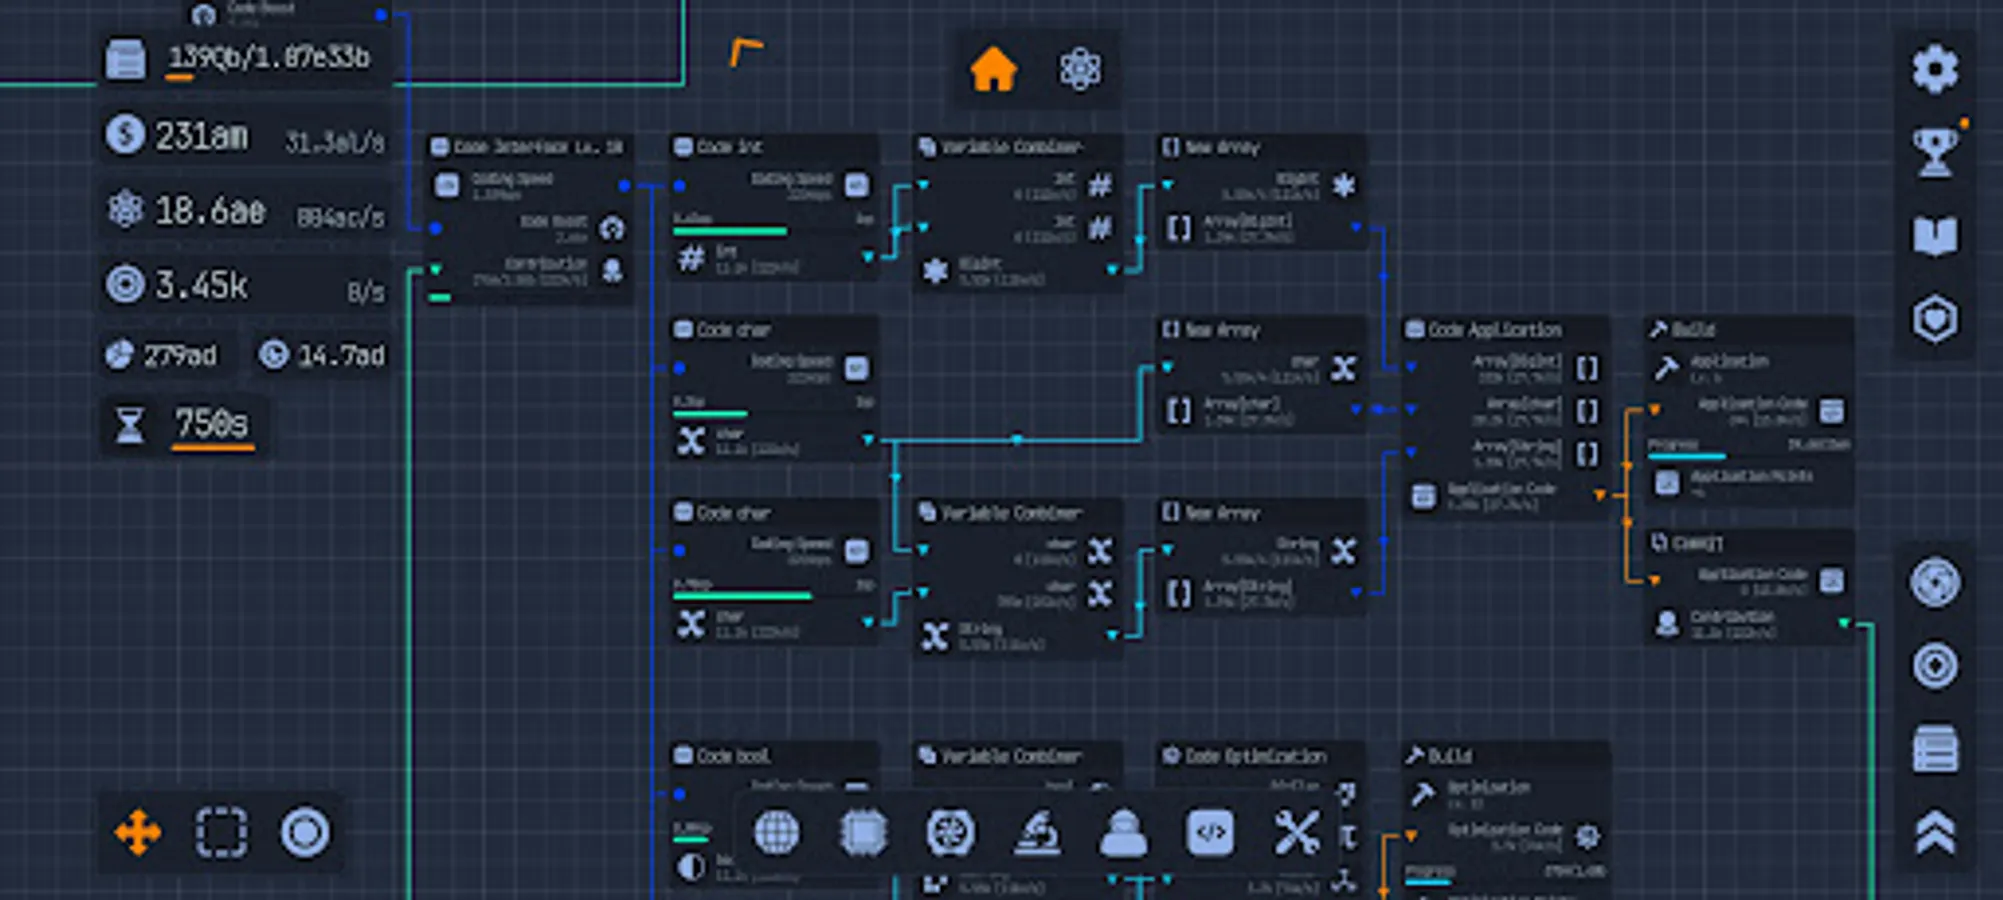The width and height of the screenshot is (2003, 900).
Task: Open the globe category in the bottom toolbar
Action: point(776,832)
